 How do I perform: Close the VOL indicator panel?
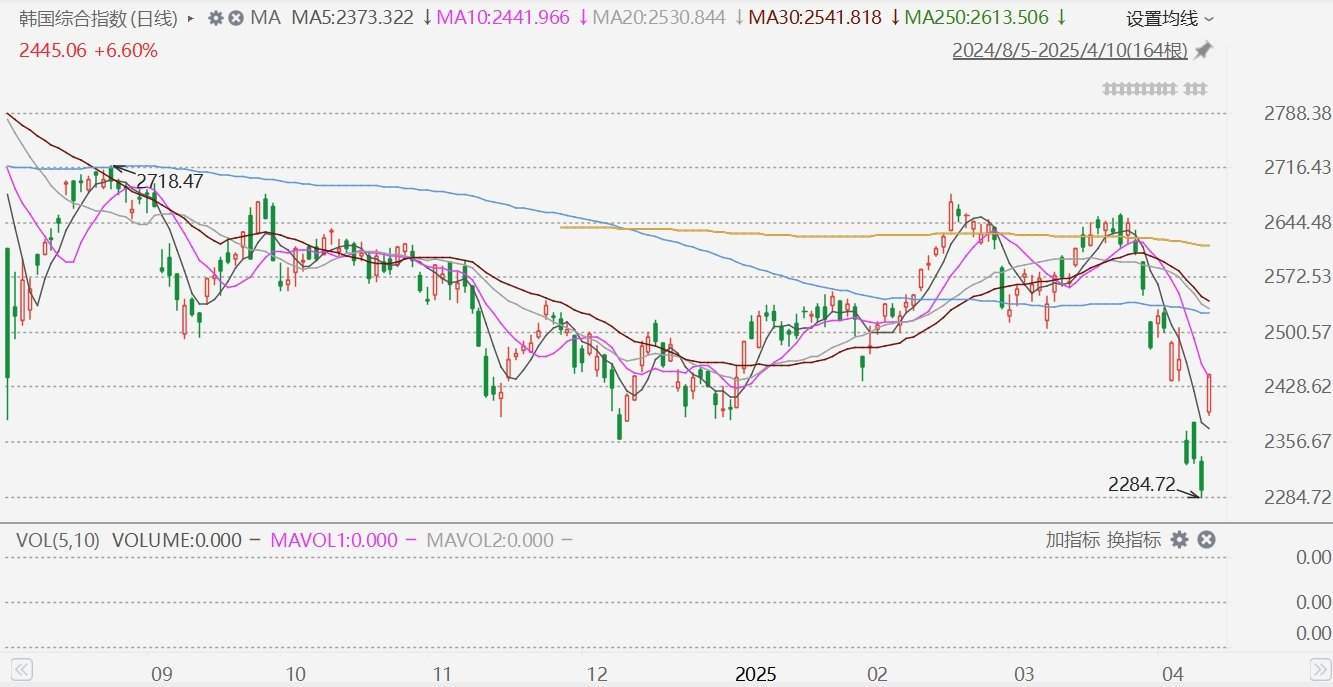coord(1206,540)
